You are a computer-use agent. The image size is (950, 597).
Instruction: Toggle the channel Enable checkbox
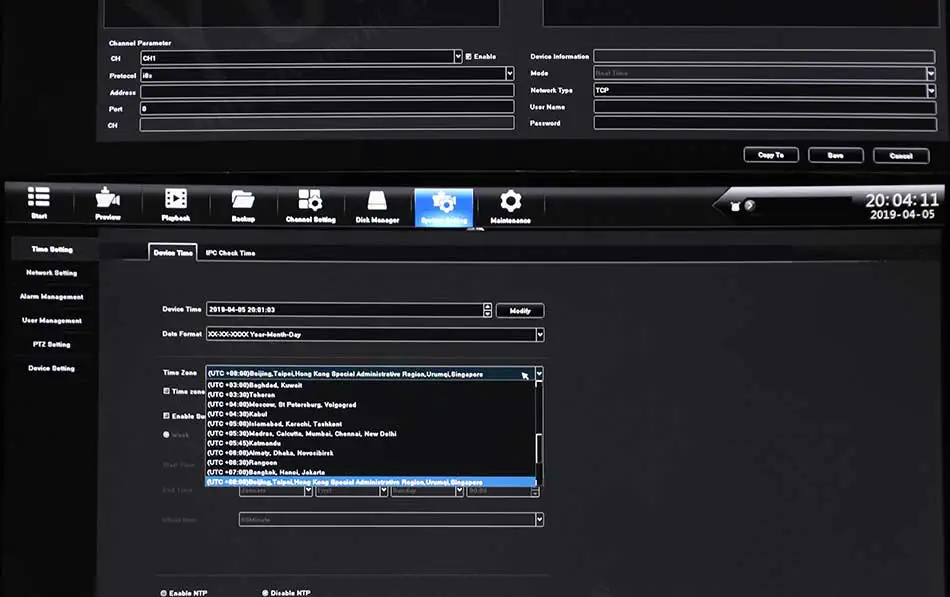pyautogui.click(x=468, y=56)
